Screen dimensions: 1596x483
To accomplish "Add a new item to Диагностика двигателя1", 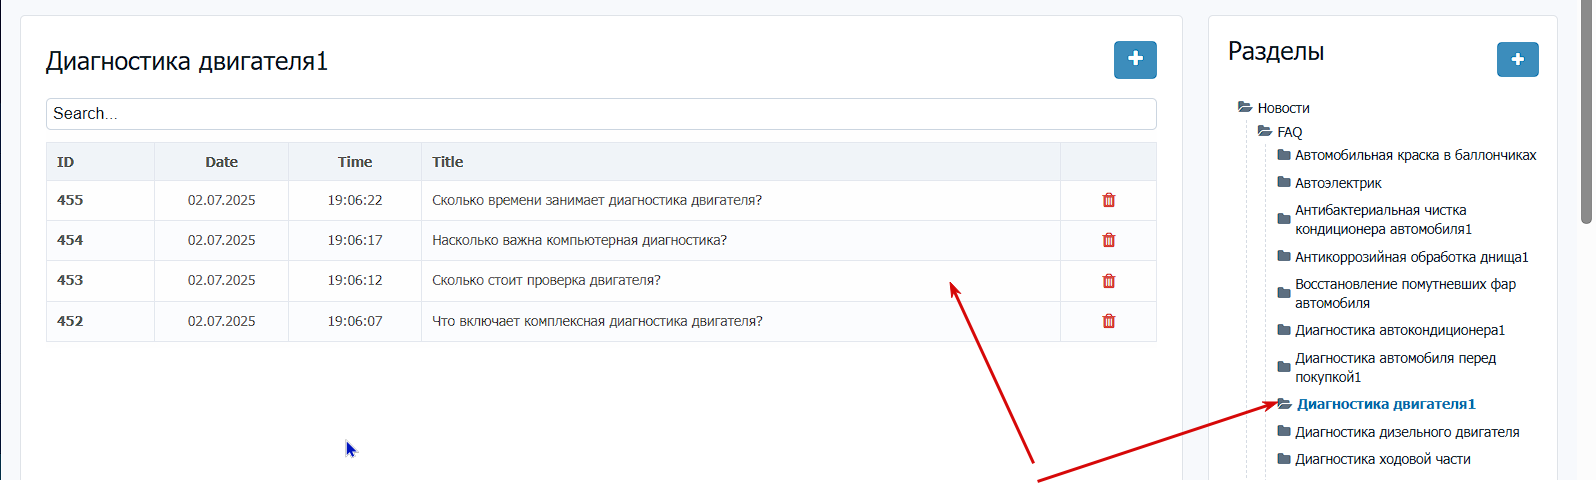I will point(1135,60).
